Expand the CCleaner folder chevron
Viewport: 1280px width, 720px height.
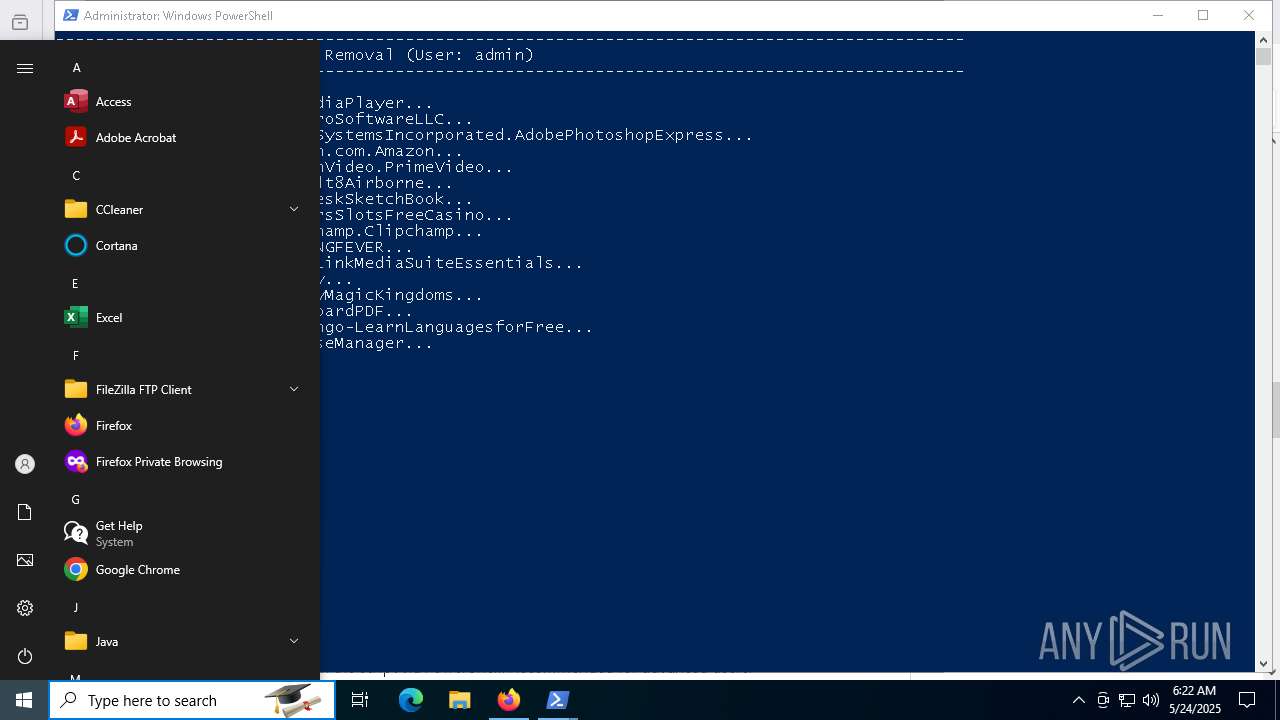pos(294,209)
